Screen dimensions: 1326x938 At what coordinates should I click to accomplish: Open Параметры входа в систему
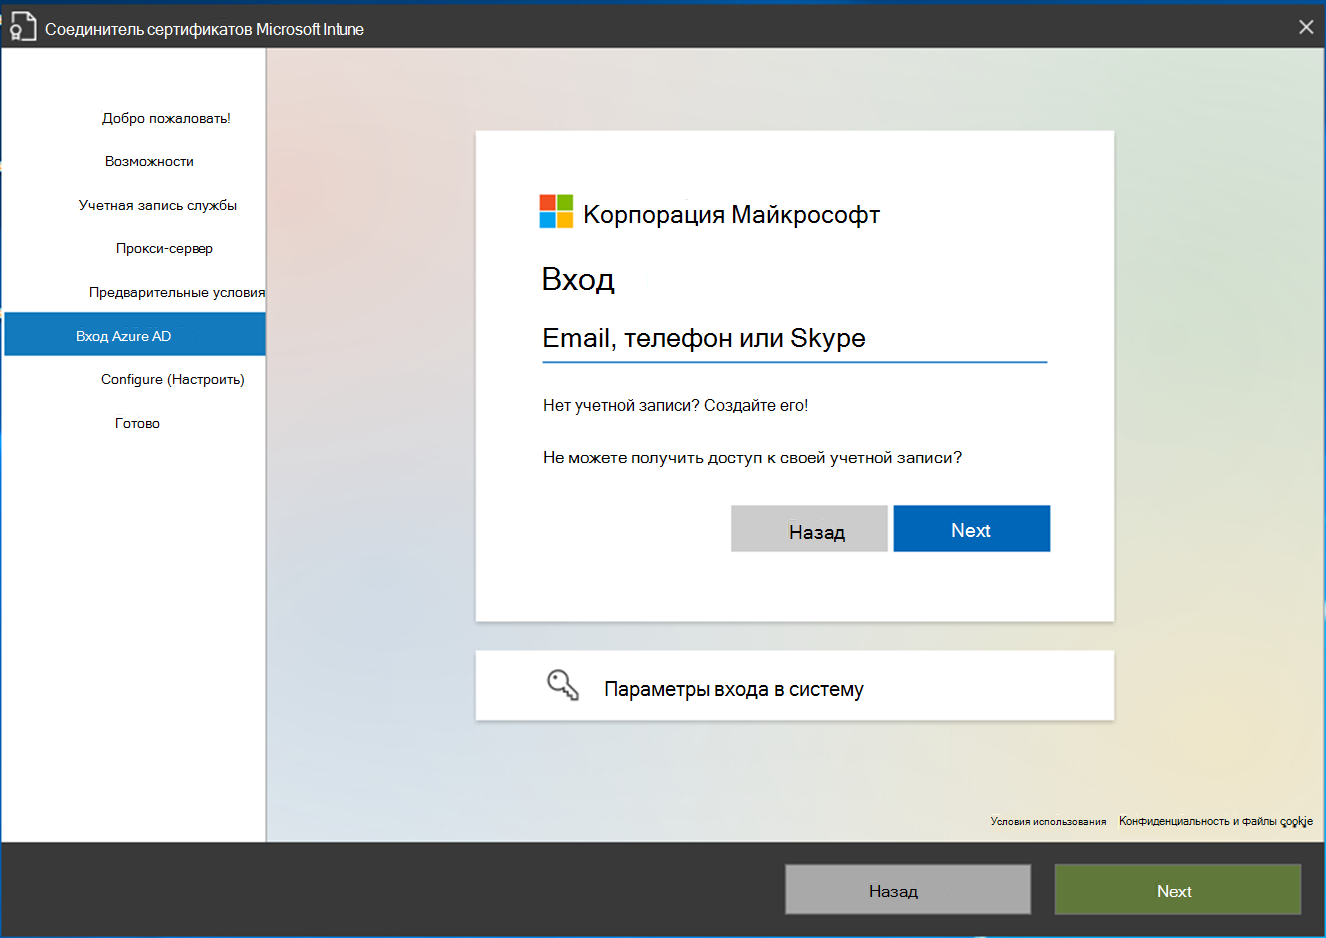coord(794,686)
